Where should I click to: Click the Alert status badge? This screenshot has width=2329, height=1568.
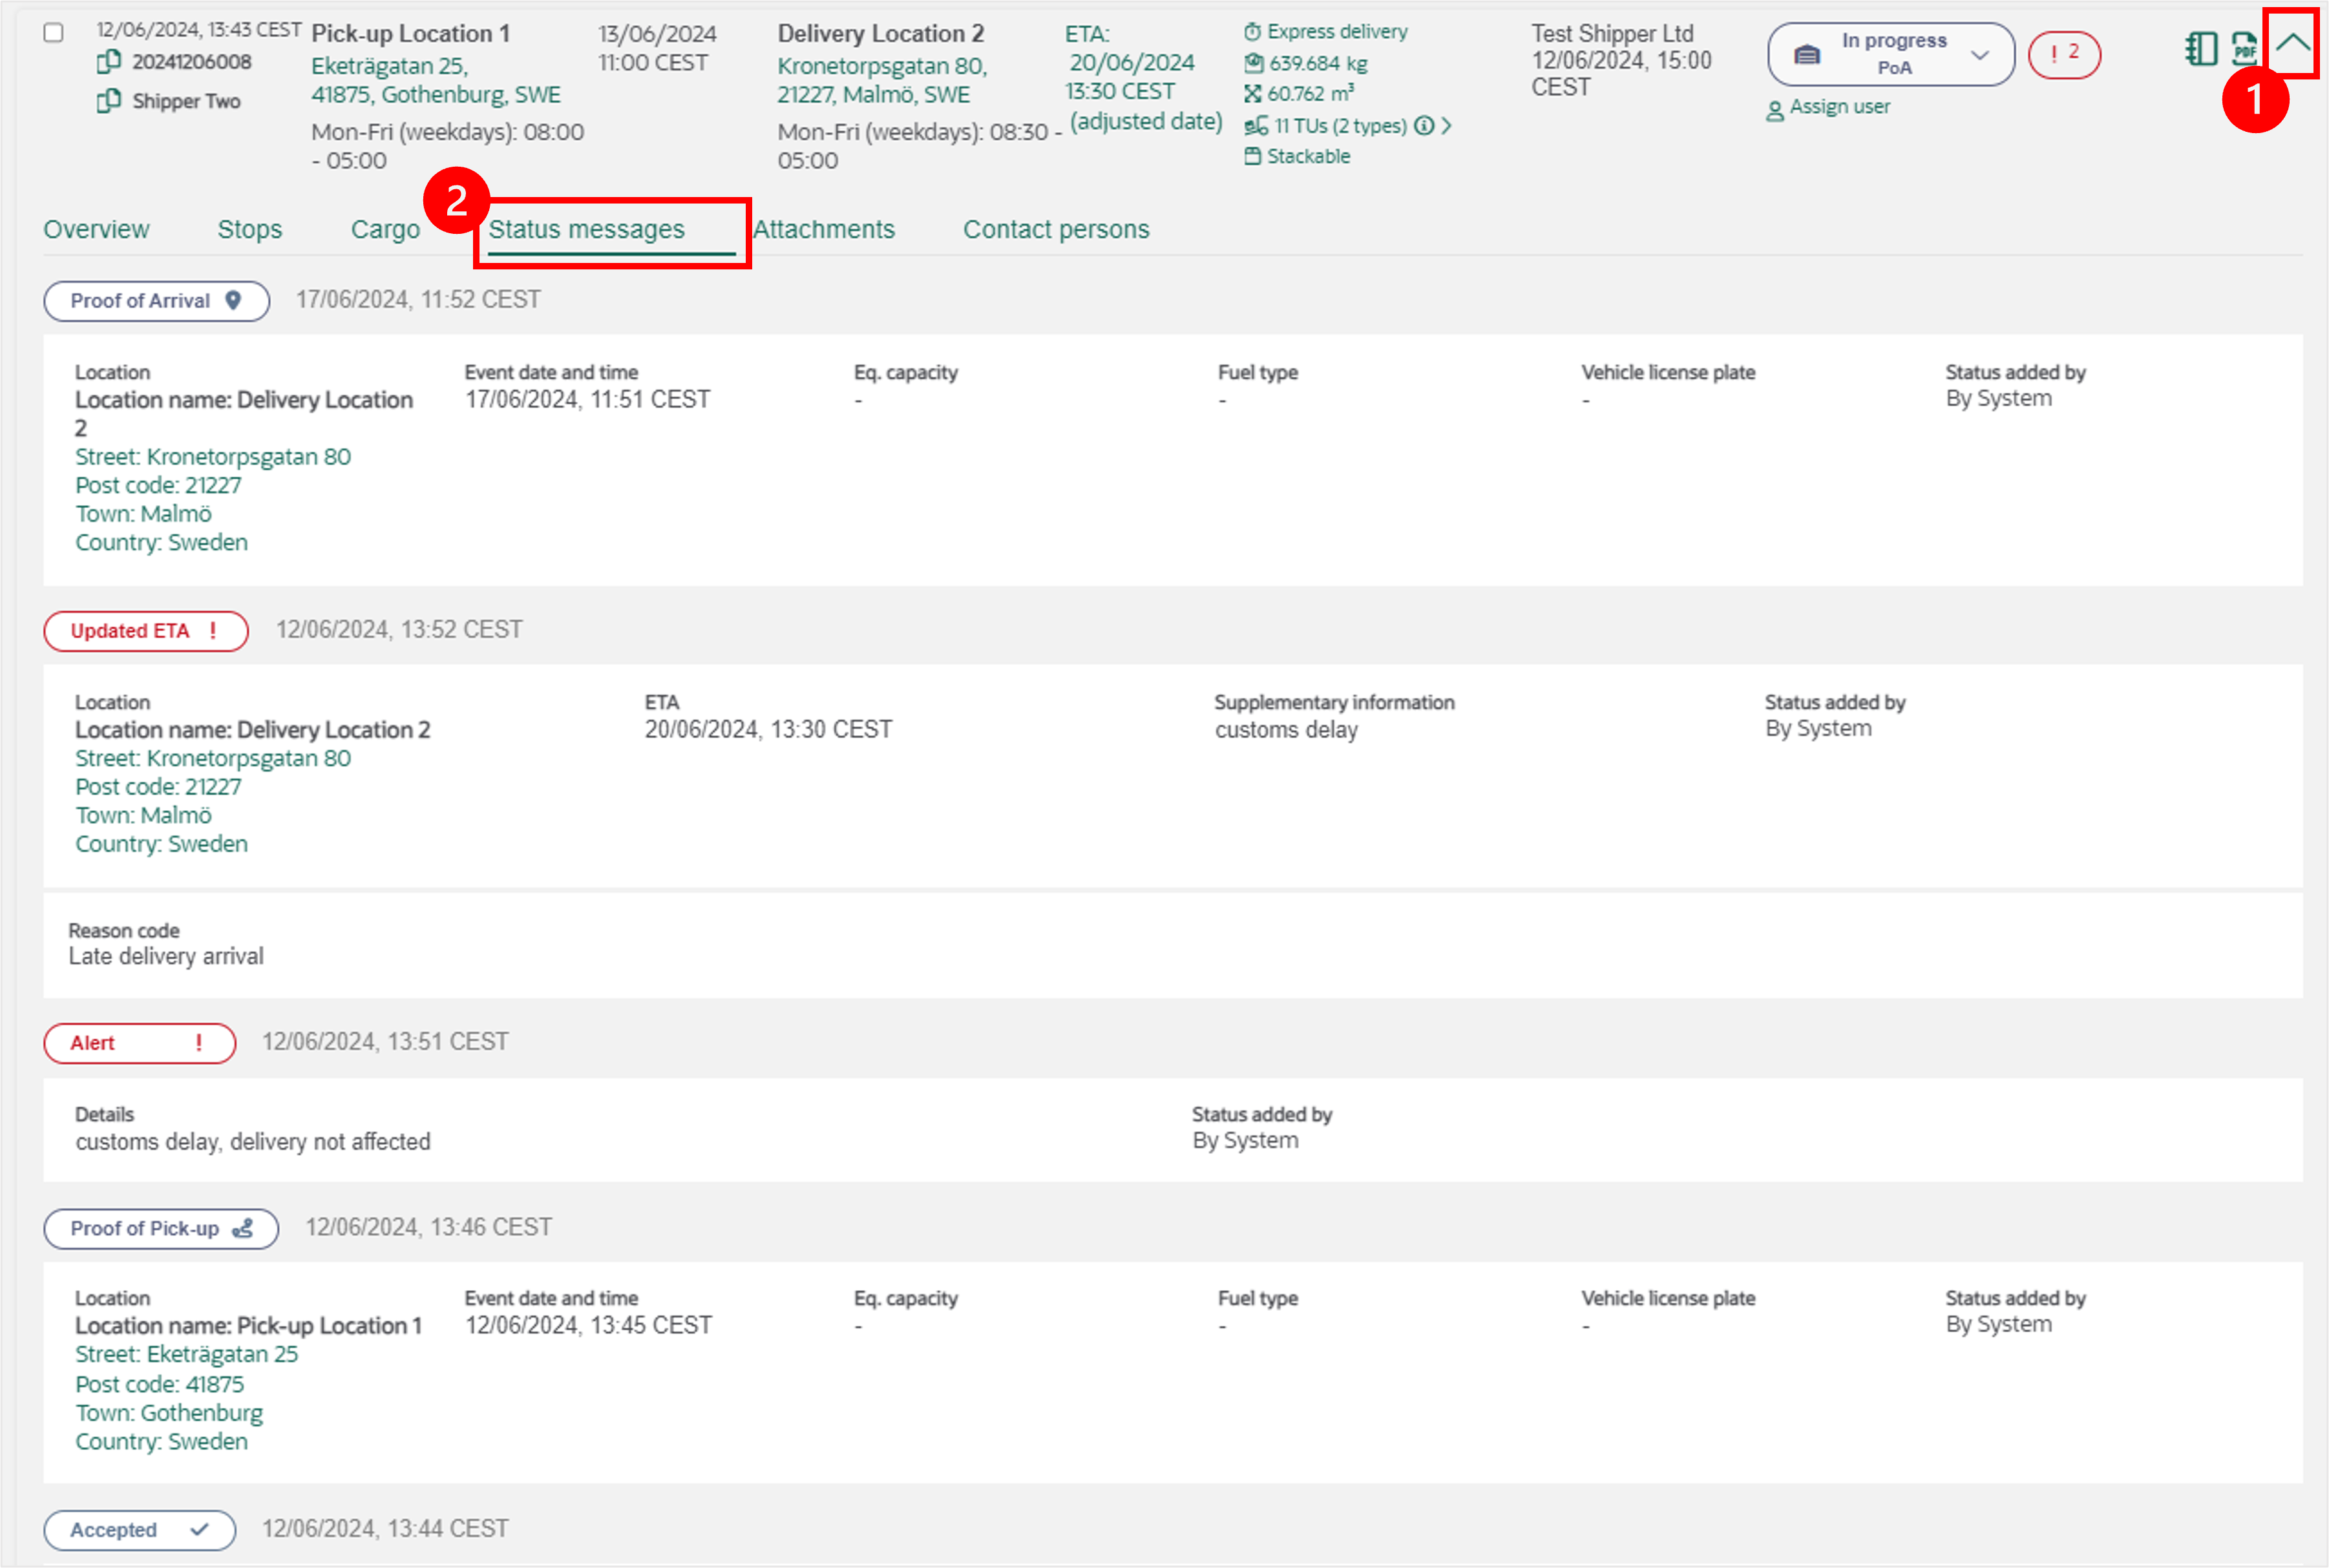tap(140, 1043)
